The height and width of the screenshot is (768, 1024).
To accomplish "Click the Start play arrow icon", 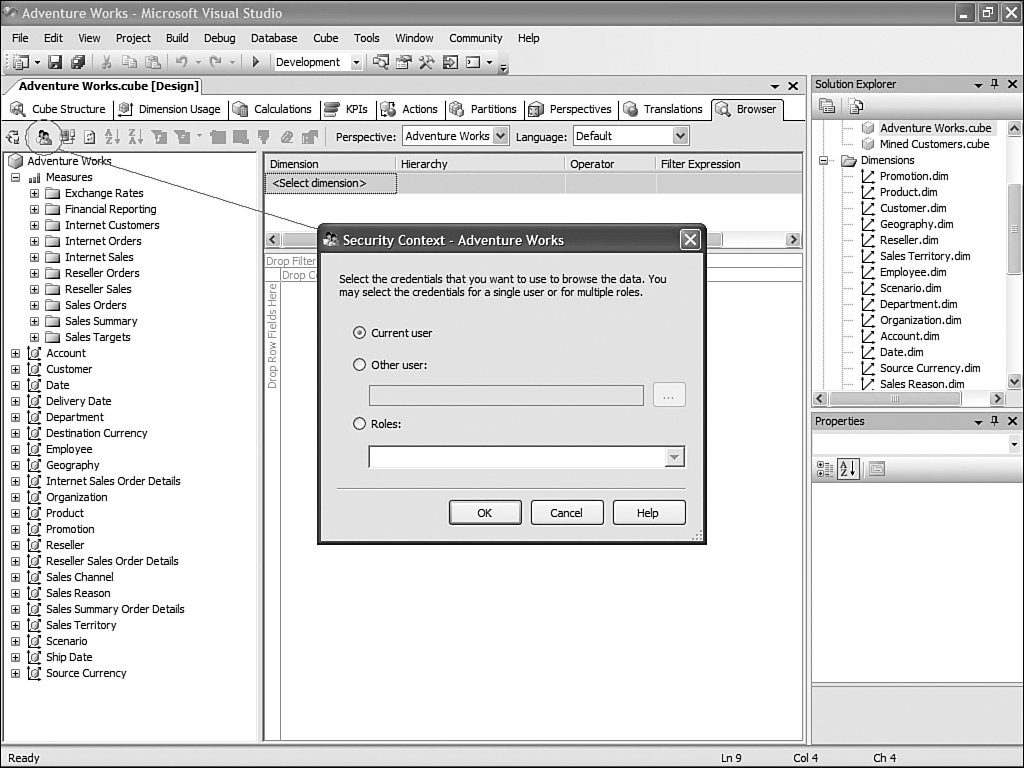I will pyautogui.click(x=256, y=62).
